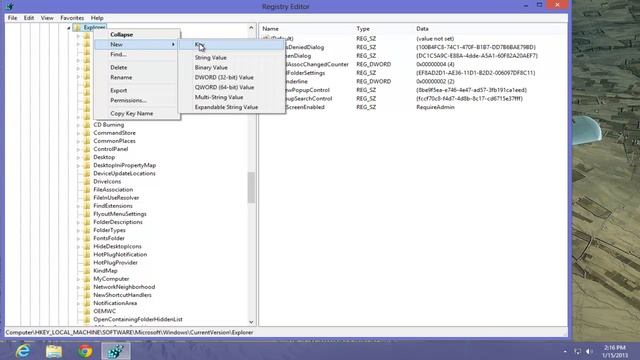Select the ControlPanel folder icon
The width and height of the screenshot is (640, 360).
[87, 149]
